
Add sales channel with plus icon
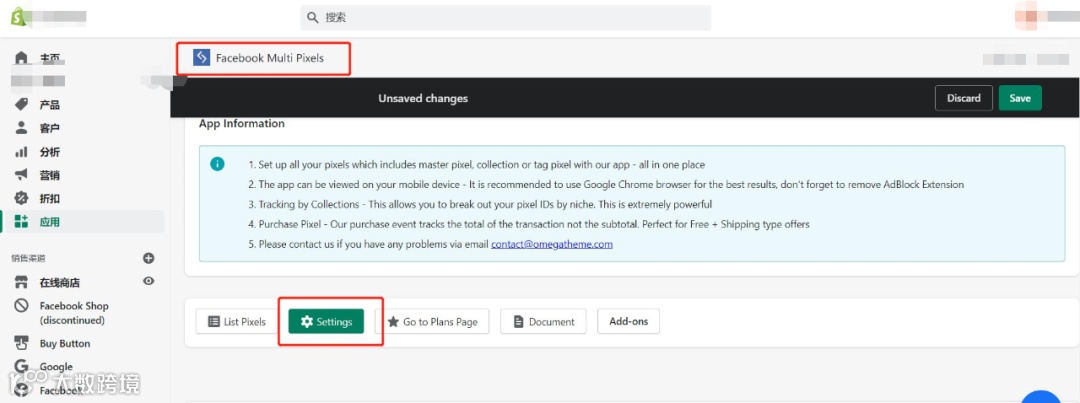point(148,258)
